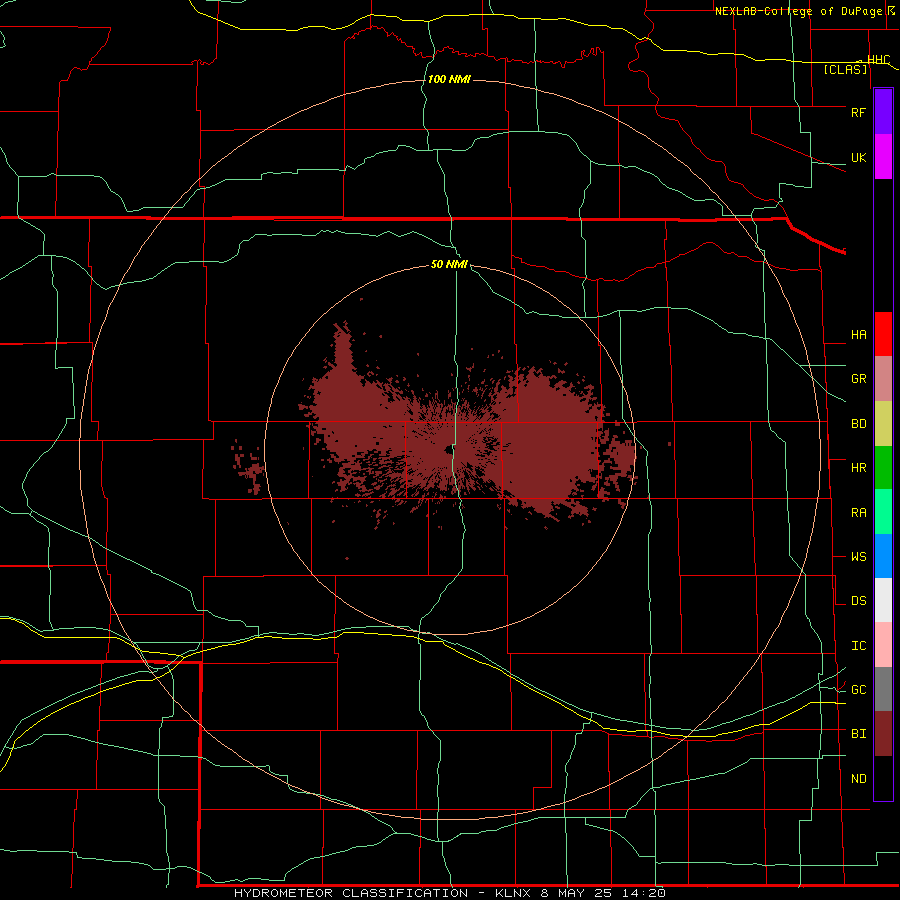Click the WS legend label text
The image size is (900, 900).
pos(858,557)
